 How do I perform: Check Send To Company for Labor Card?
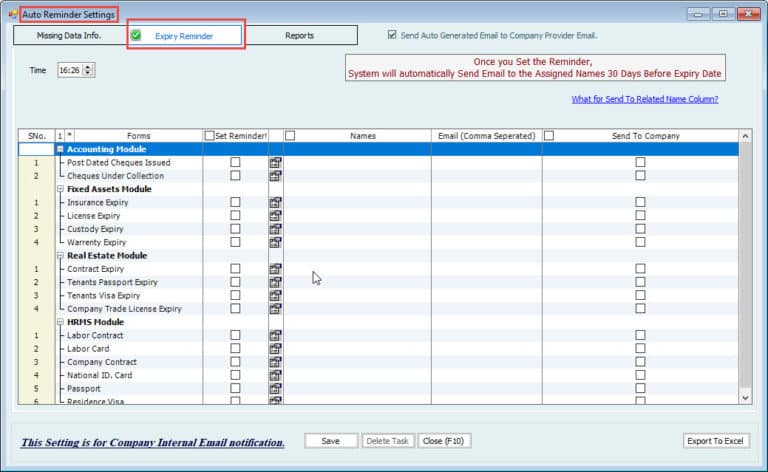pos(640,349)
